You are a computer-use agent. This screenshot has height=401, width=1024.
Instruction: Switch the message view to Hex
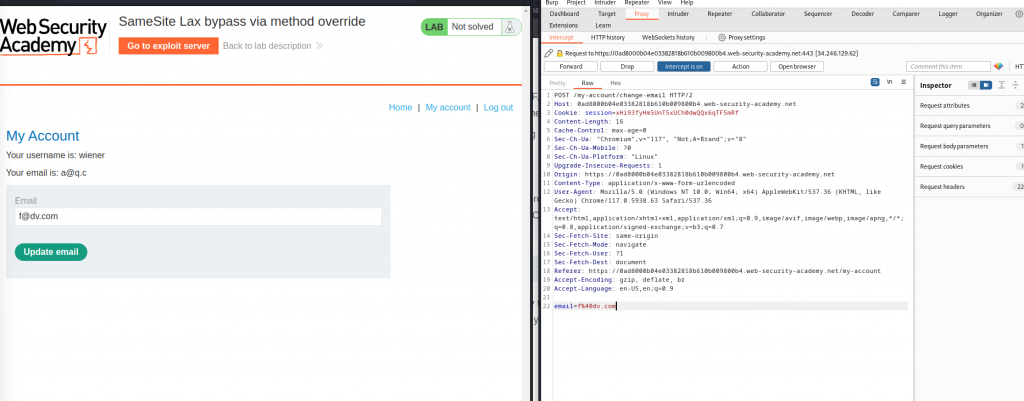tap(615, 83)
